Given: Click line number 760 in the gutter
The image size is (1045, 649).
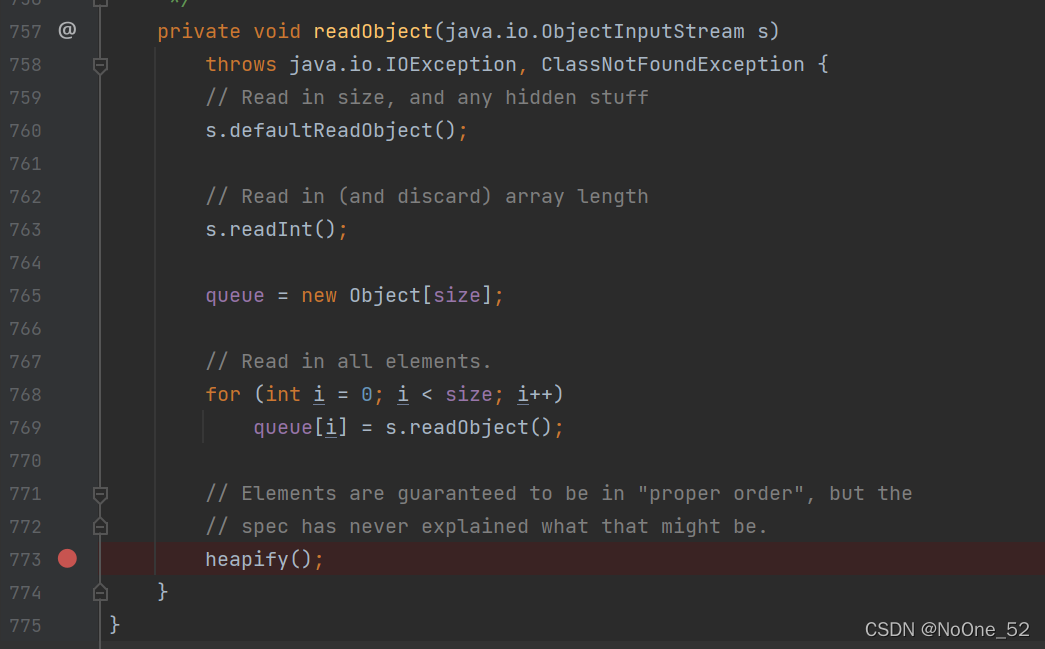Looking at the screenshot, I should 25,131.
